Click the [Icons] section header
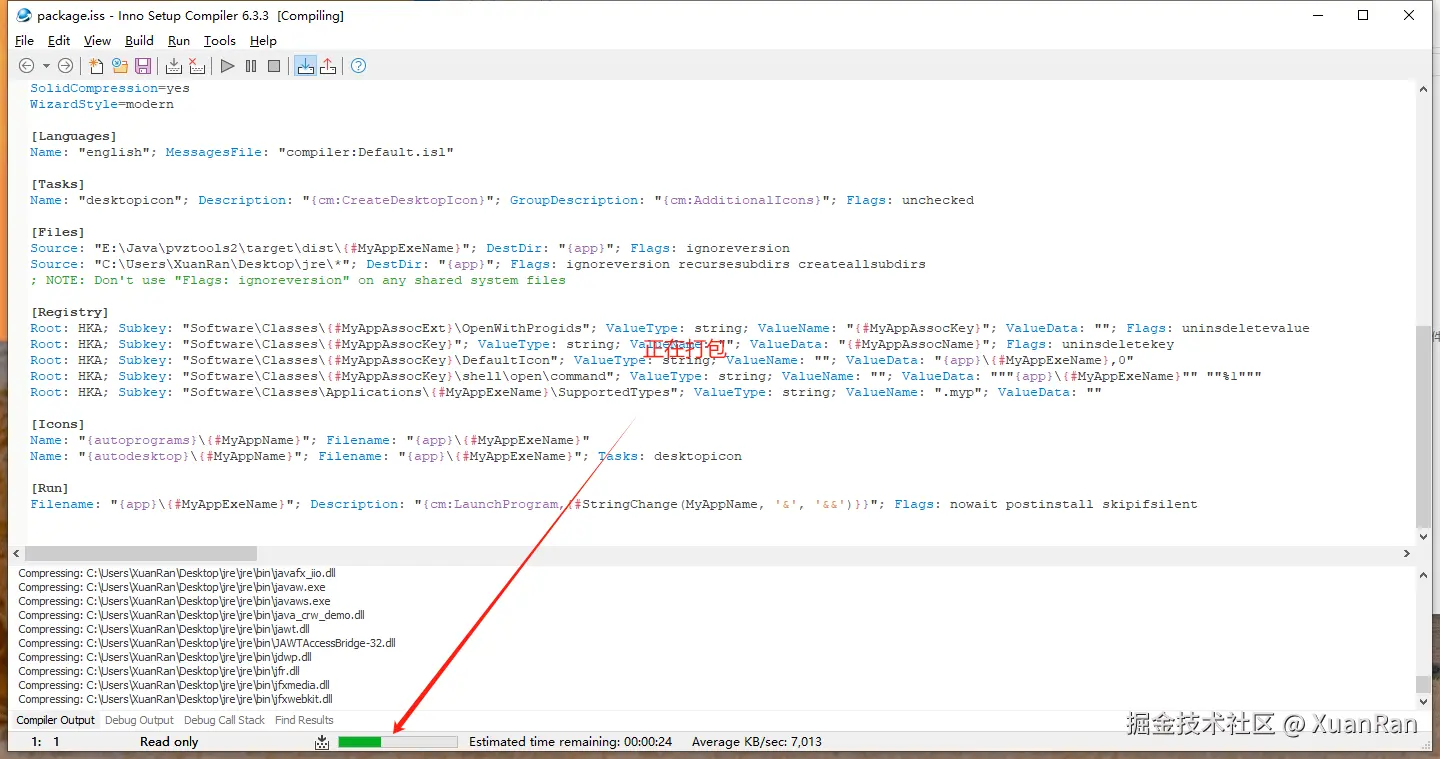The height and width of the screenshot is (759, 1440). coord(58,424)
